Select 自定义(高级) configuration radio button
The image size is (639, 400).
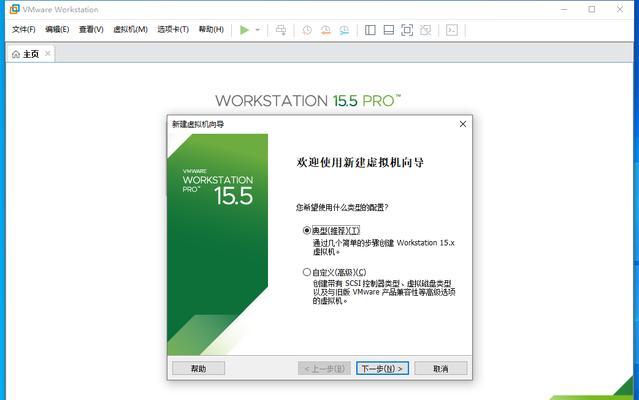coord(306,272)
